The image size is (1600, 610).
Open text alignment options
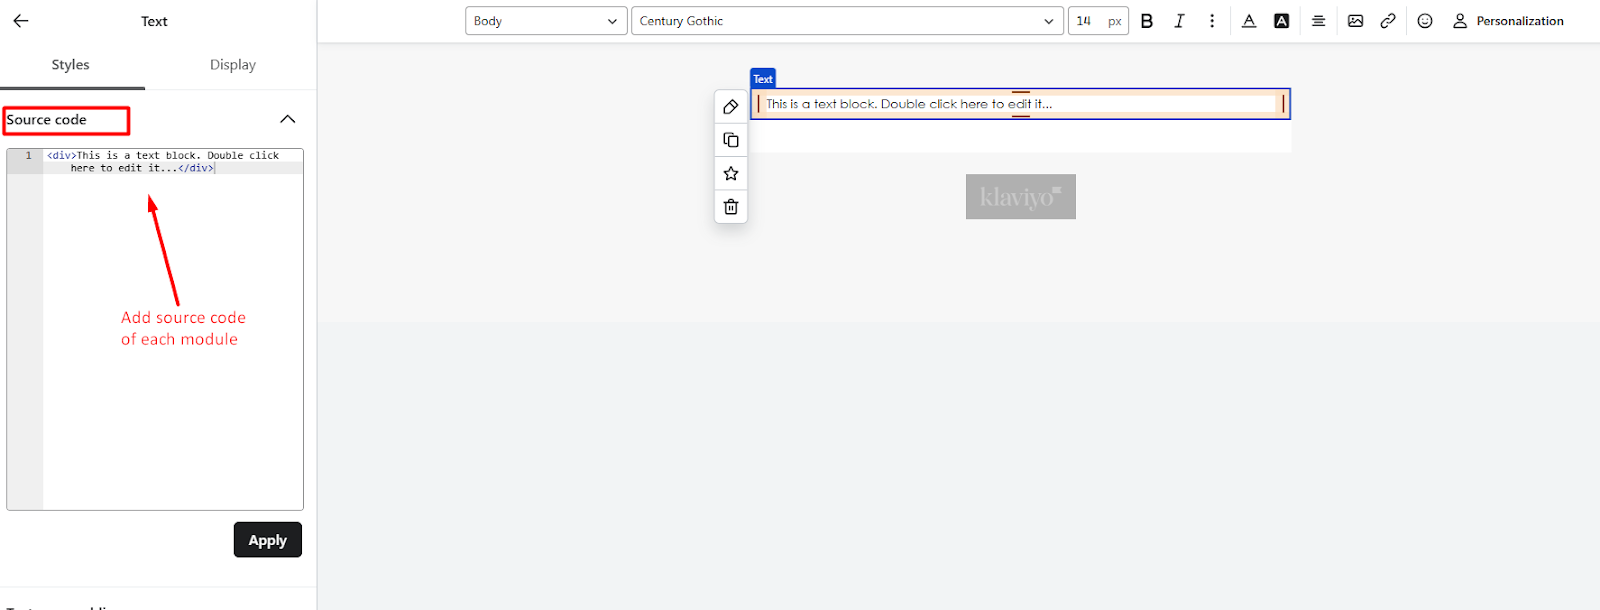1319,21
